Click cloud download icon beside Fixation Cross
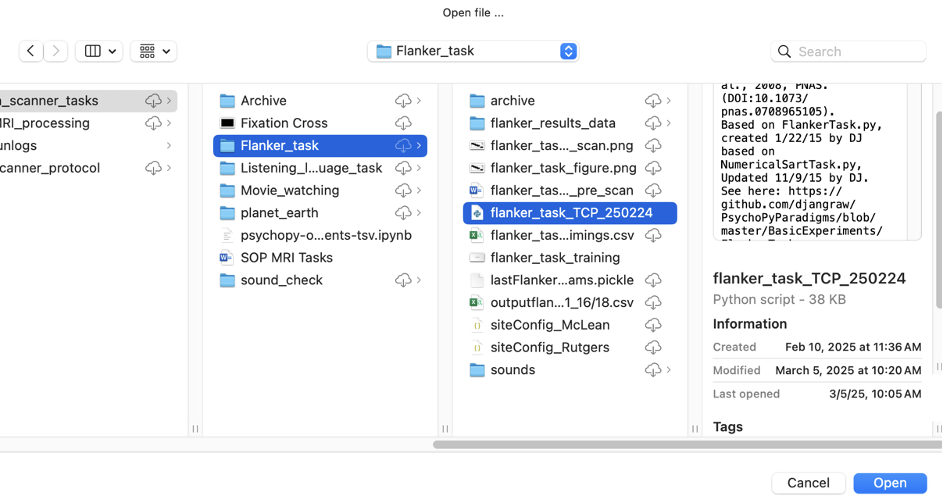The image size is (942, 500). point(403,123)
